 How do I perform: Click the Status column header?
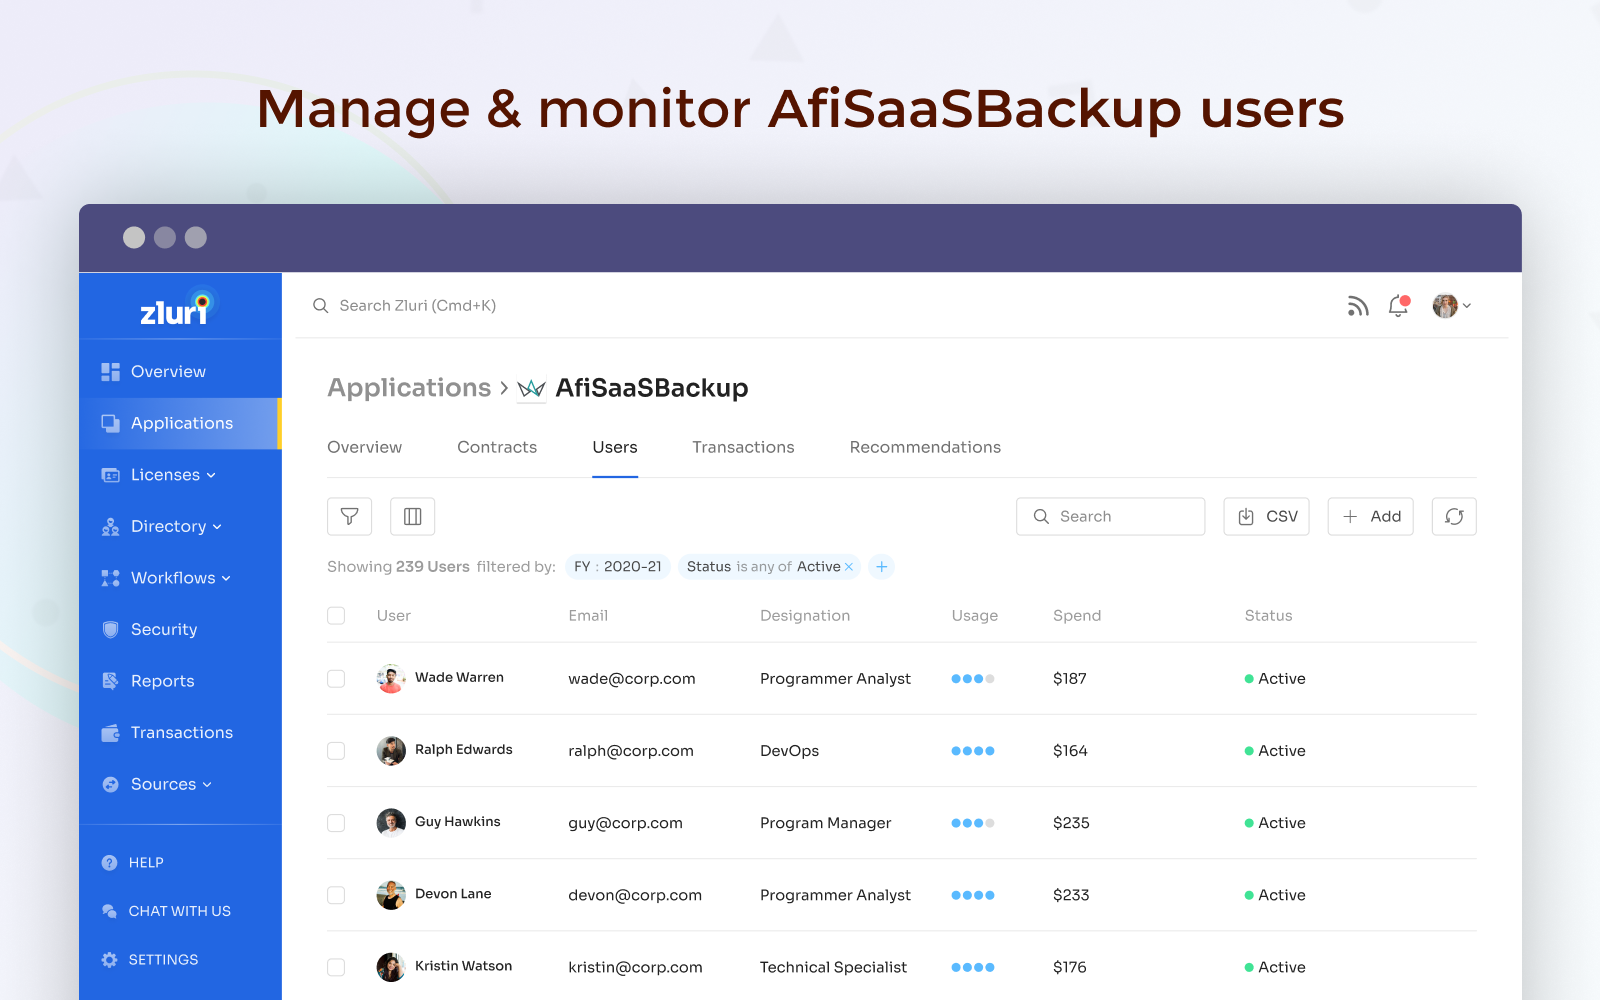point(1268,616)
